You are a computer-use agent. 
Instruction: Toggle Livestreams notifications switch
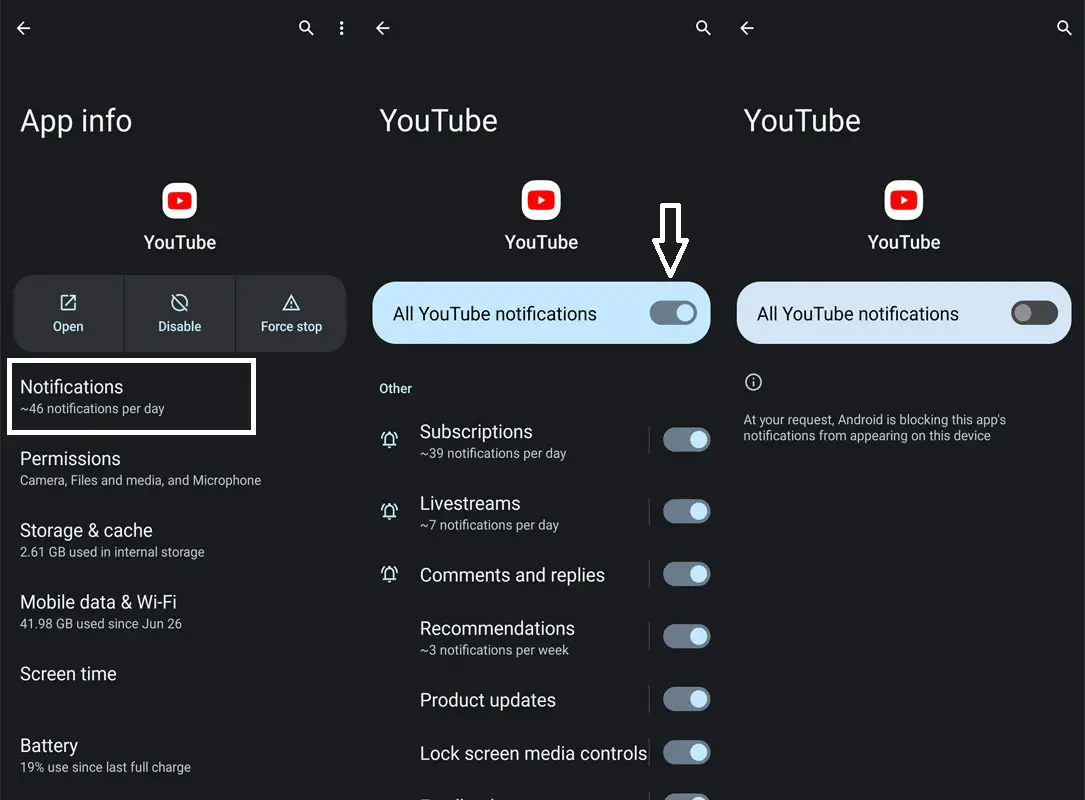686,512
